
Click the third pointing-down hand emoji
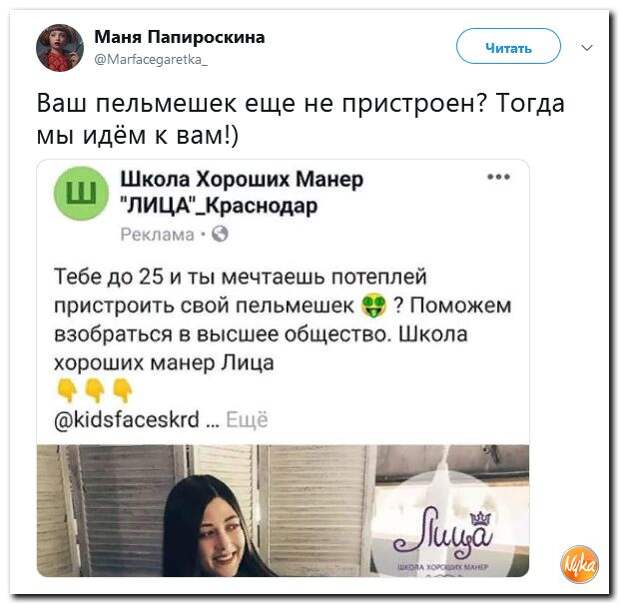point(123,390)
